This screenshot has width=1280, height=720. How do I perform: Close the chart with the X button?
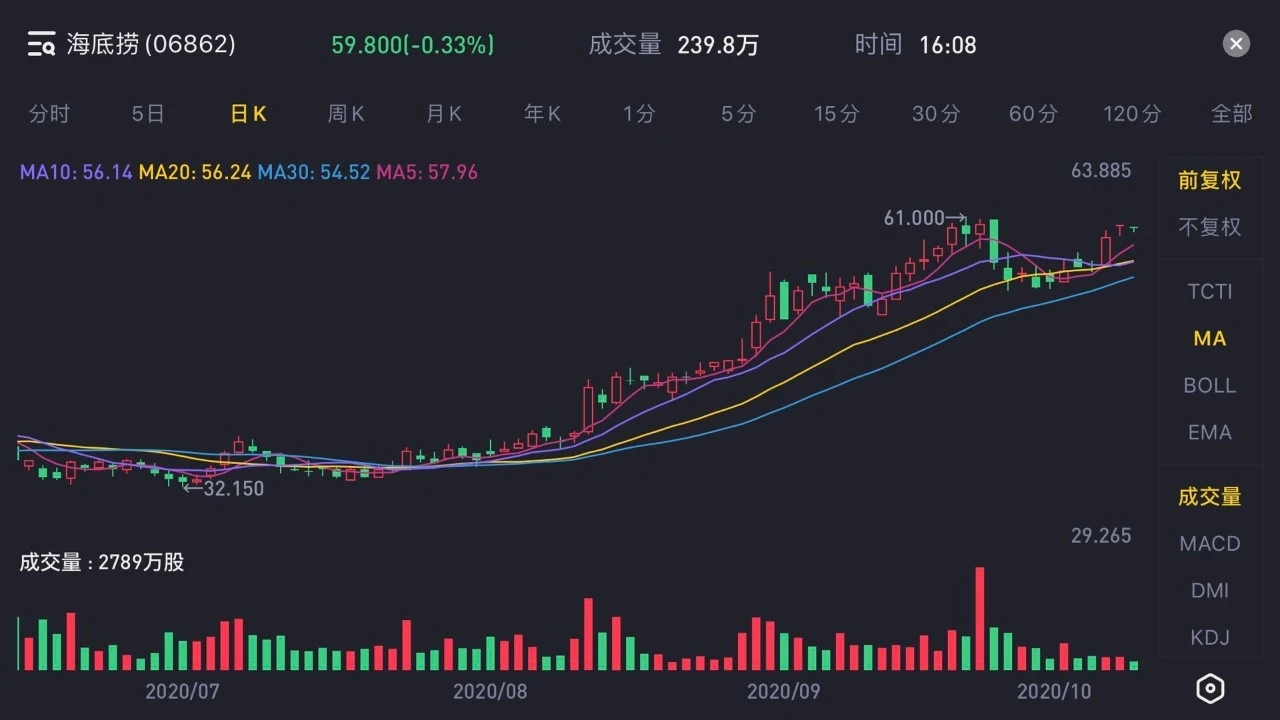(1236, 44)
